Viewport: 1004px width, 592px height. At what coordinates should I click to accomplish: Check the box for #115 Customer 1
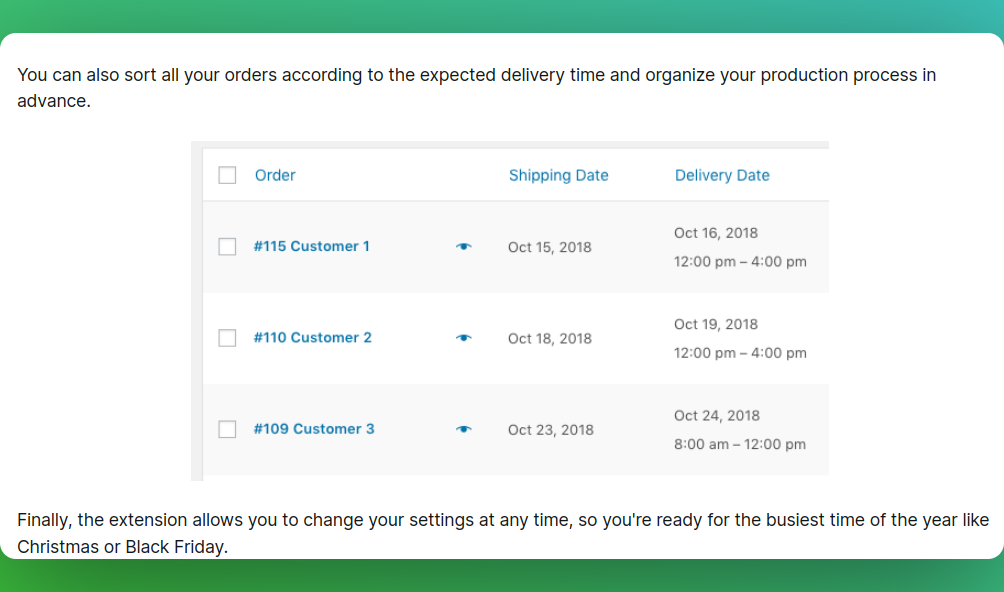click(x=227, y=246)
